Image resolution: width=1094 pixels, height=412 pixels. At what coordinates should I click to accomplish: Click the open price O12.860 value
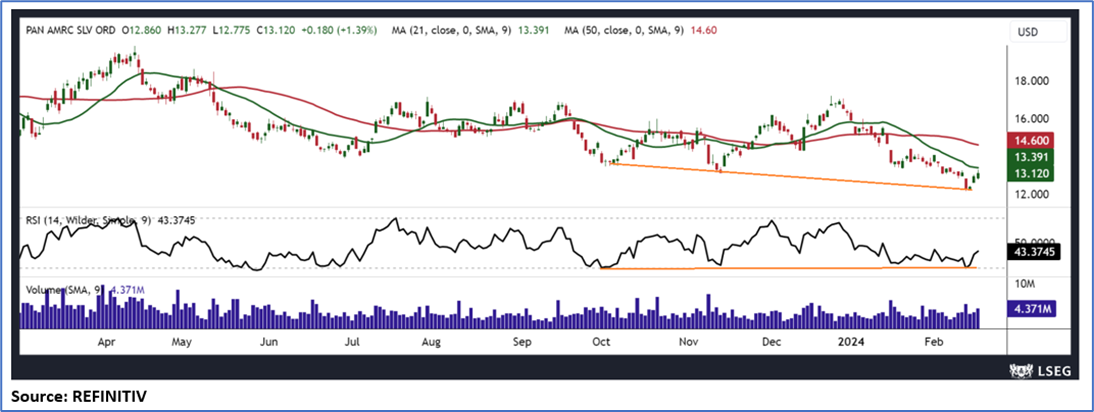click(140, 31)
